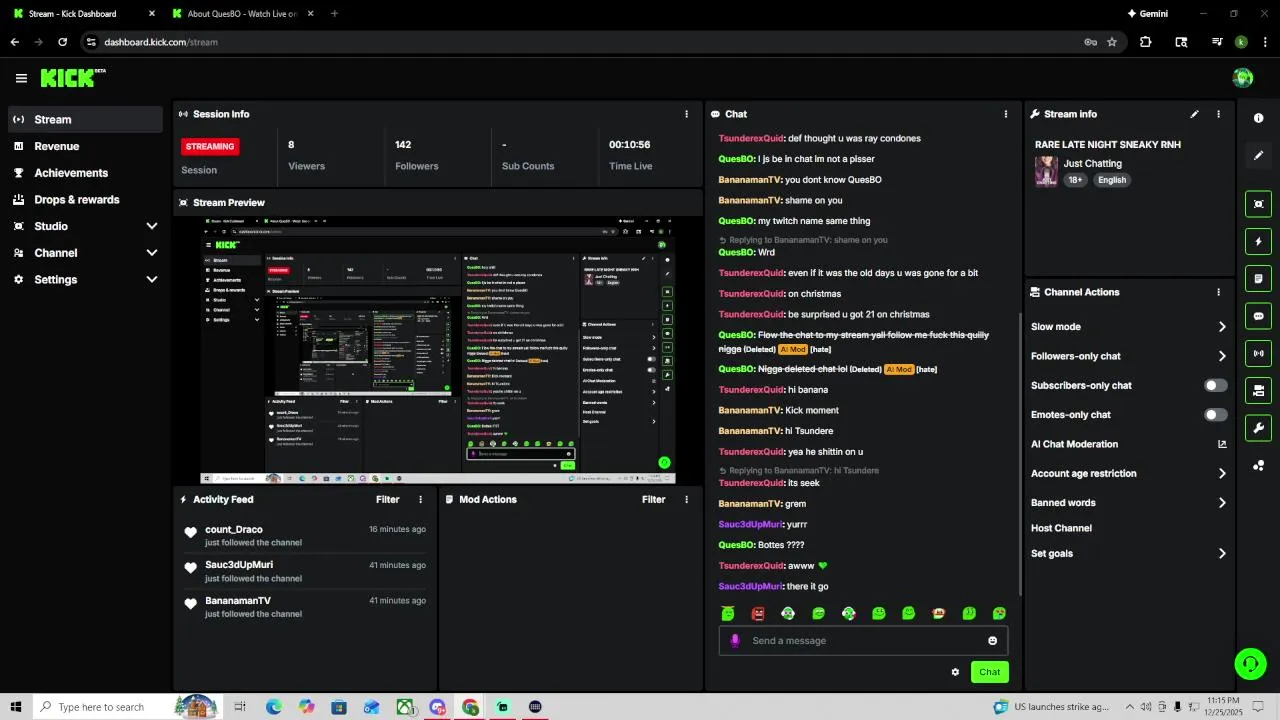This screenshot has height=720, width=1280.
Task: Open Achievements in sidebar
Action: click(85, 173)
